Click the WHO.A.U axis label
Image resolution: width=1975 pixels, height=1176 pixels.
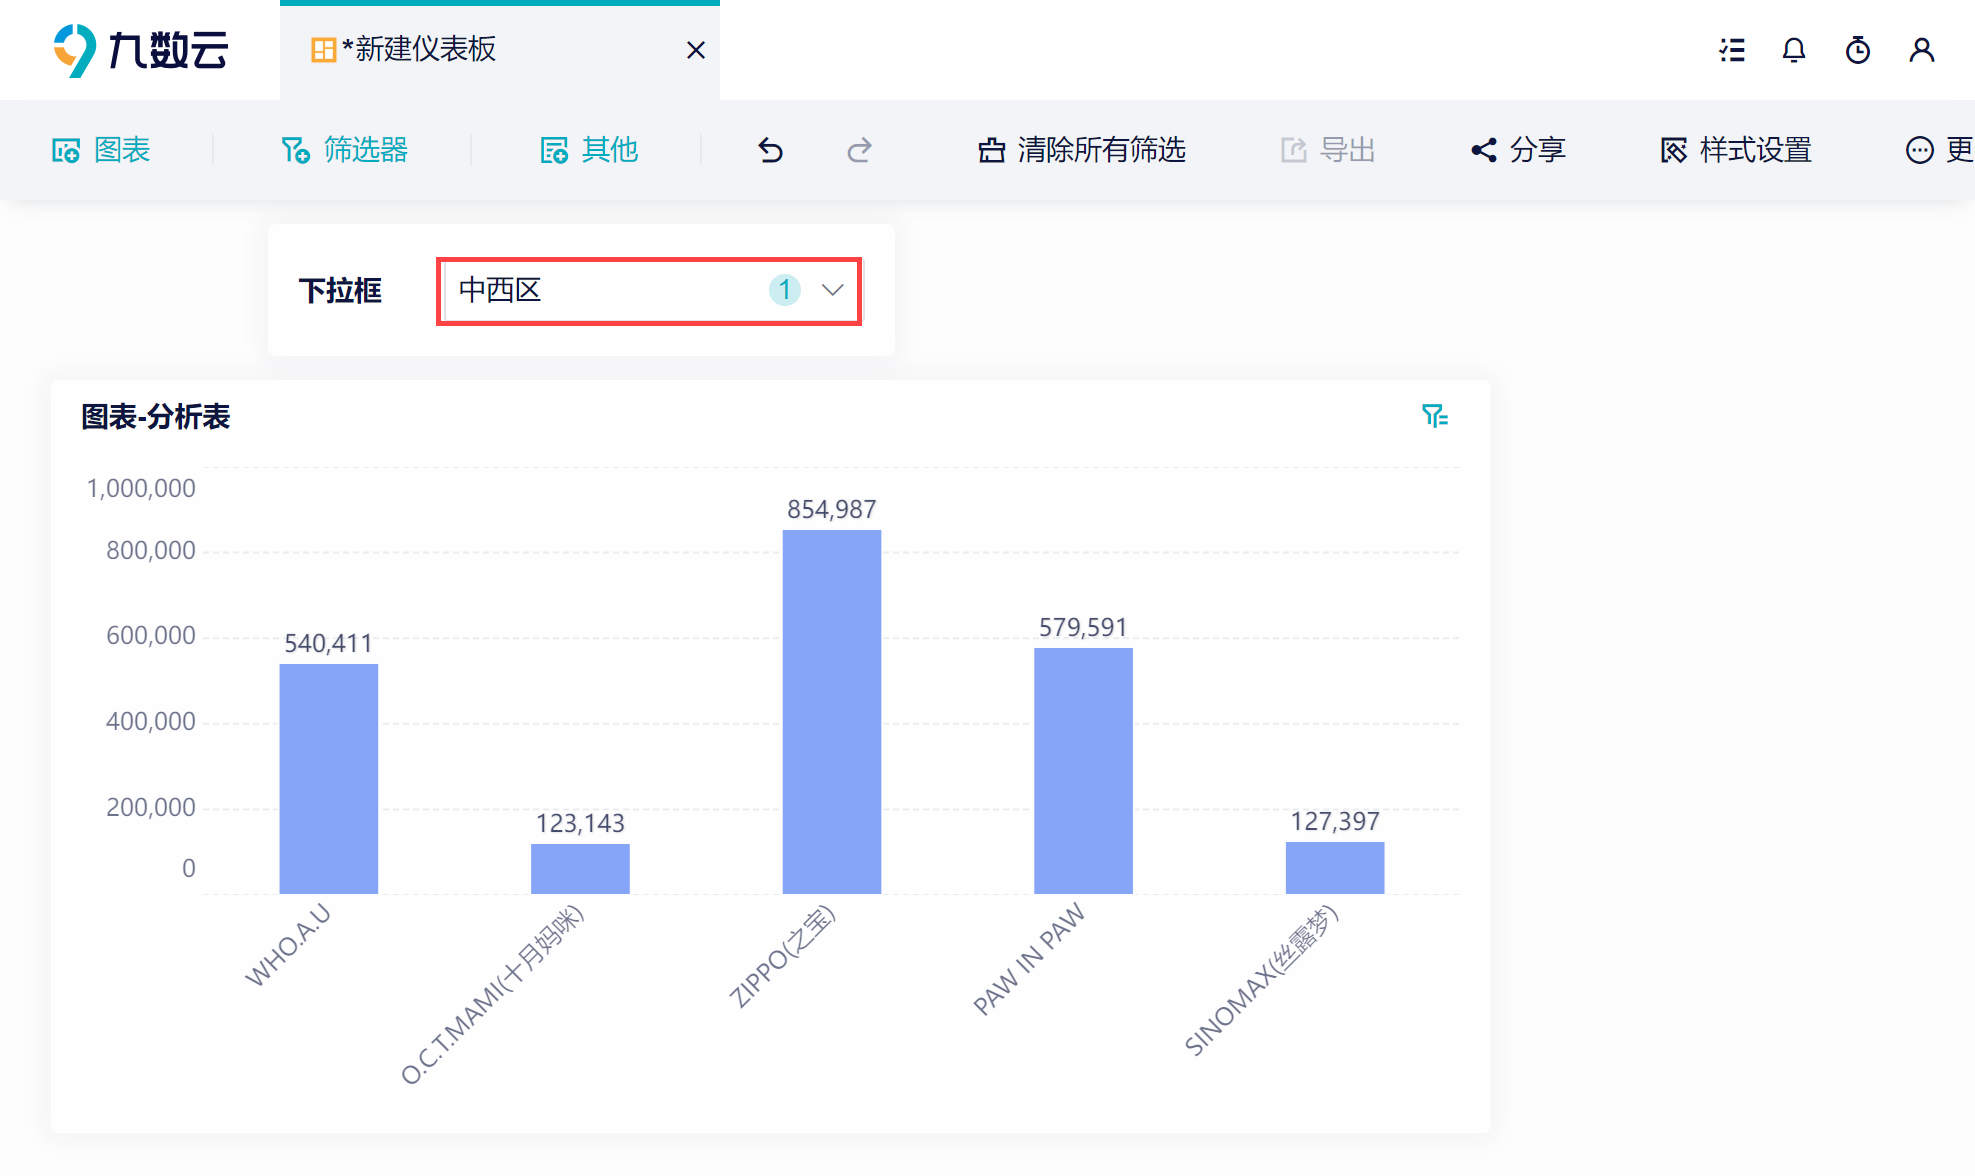(288, 945)
